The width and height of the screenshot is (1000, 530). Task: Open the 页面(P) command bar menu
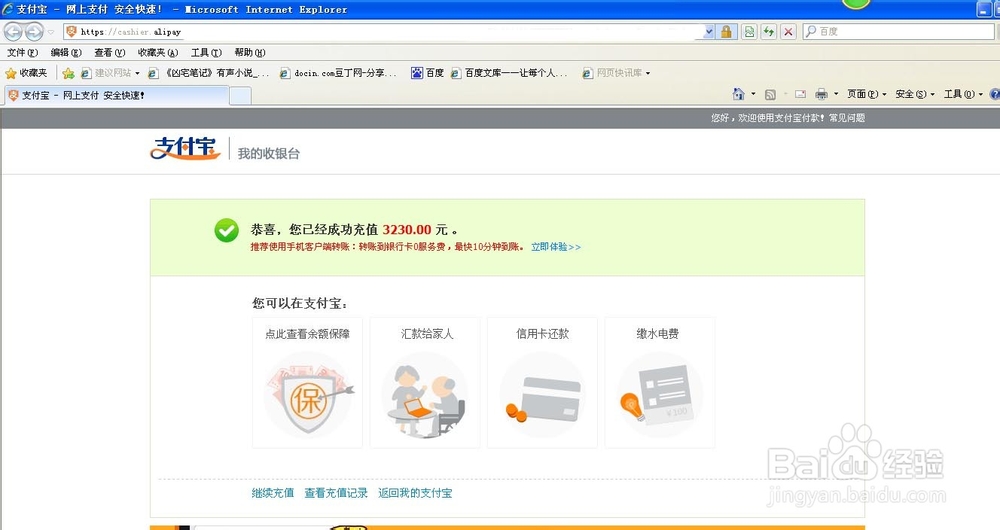[866, 94]
